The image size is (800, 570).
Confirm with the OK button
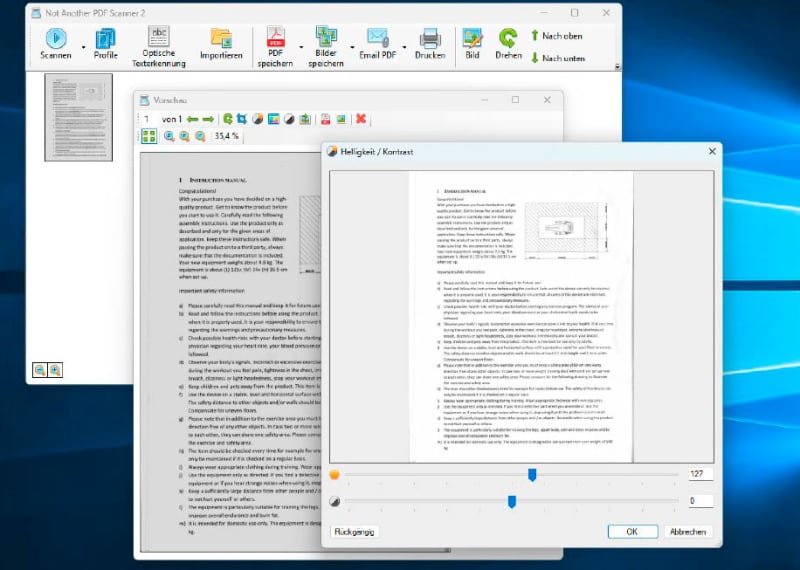pos(633,532)
